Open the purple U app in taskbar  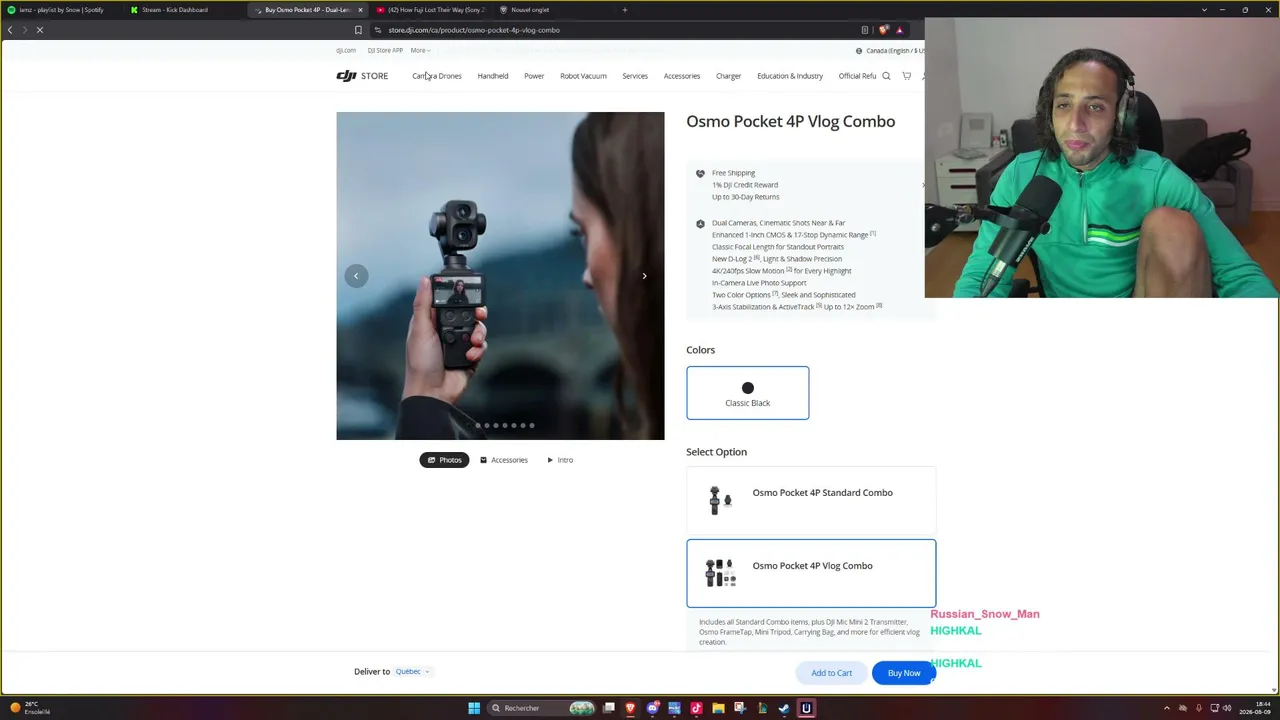(x=806, y=709)
